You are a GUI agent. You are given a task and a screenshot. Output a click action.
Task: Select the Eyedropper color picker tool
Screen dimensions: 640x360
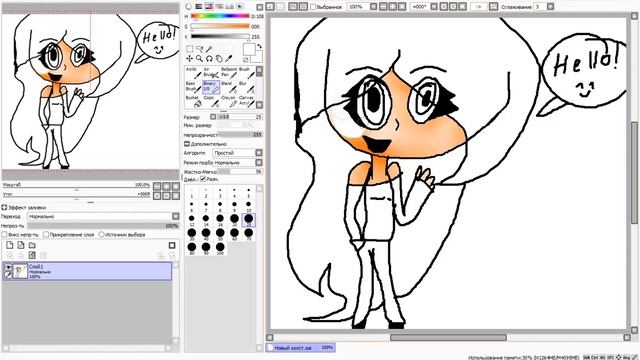coord(229,59)
